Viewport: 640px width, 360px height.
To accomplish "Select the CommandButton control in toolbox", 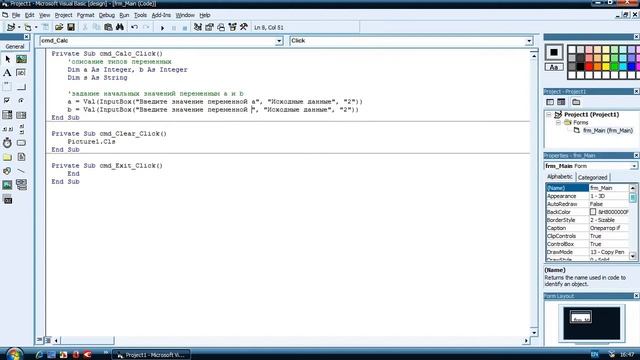I will click(x=21, y=87).
